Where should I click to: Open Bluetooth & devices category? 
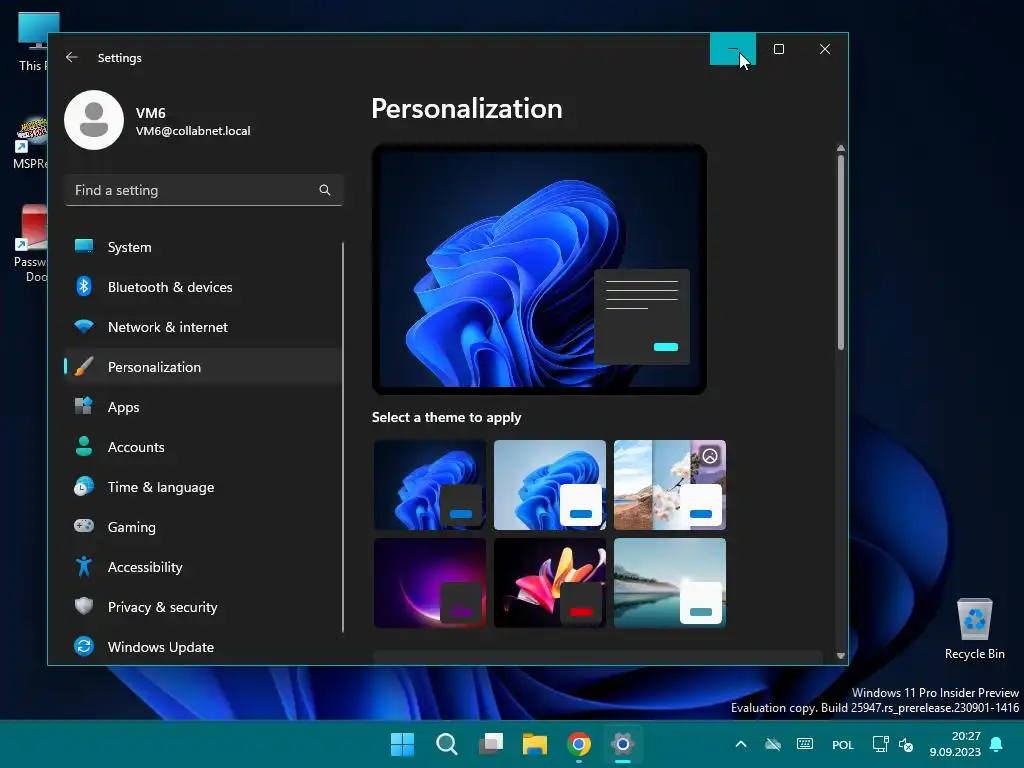203,287
